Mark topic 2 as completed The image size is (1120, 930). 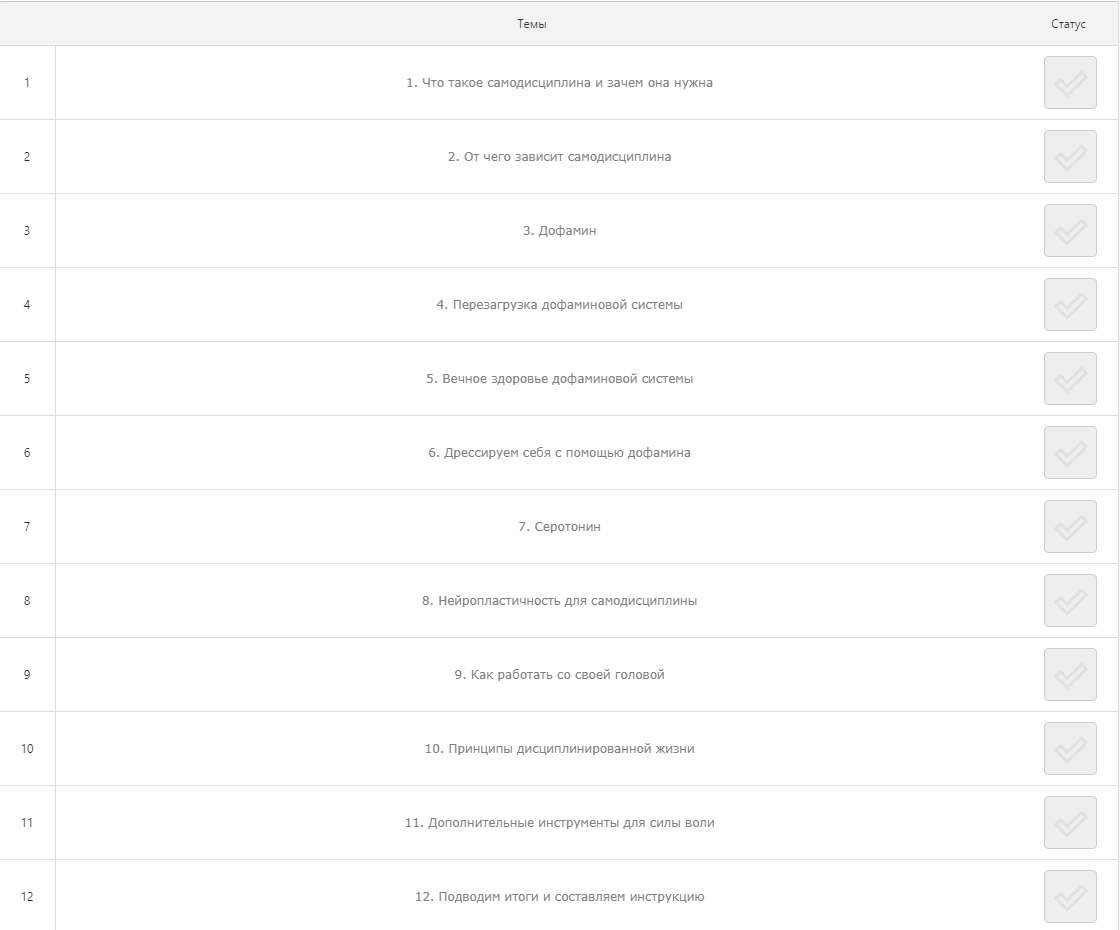pos(1070,157)
